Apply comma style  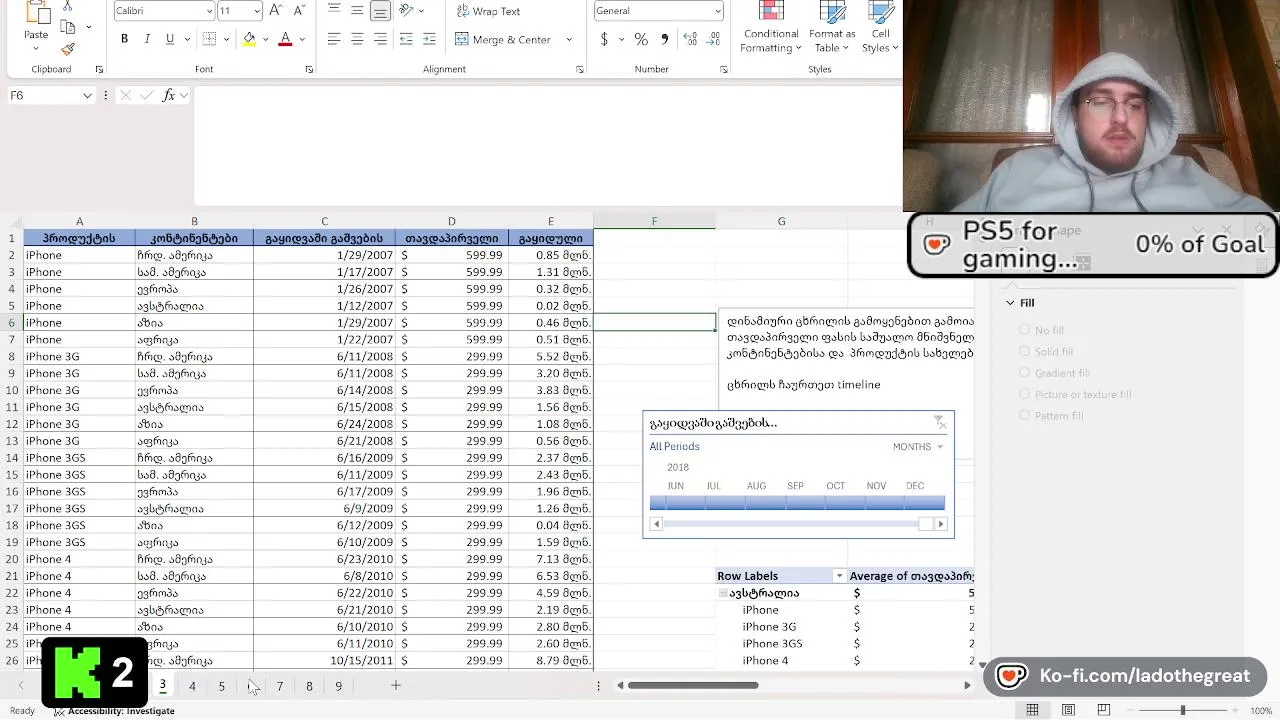665,39
